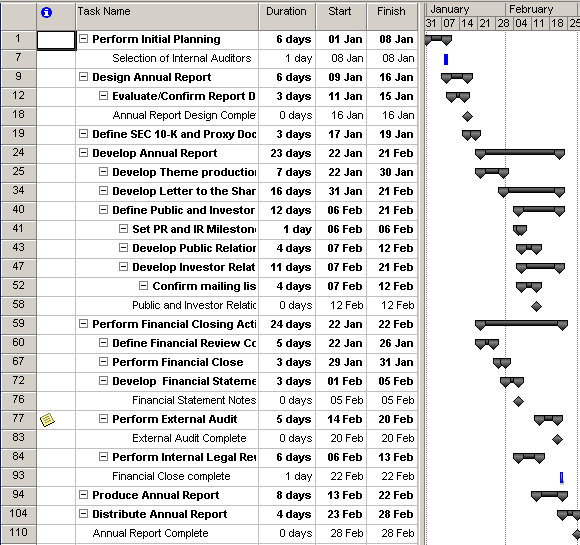This screenshot has width=580, height=545.
Task: Collapse Define SEC 10-K and Proxy group
Action: [x=84, y=134]
